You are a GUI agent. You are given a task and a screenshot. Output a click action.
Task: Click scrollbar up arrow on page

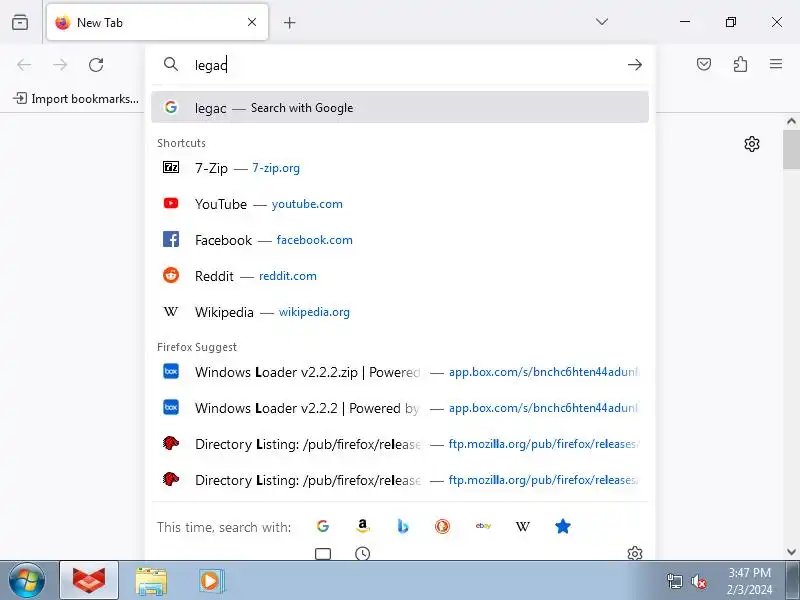point(791,121)
